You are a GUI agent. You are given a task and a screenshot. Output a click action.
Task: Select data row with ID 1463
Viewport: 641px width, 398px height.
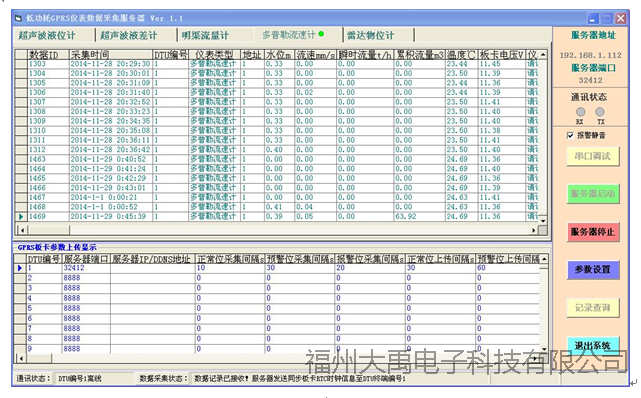276,159
